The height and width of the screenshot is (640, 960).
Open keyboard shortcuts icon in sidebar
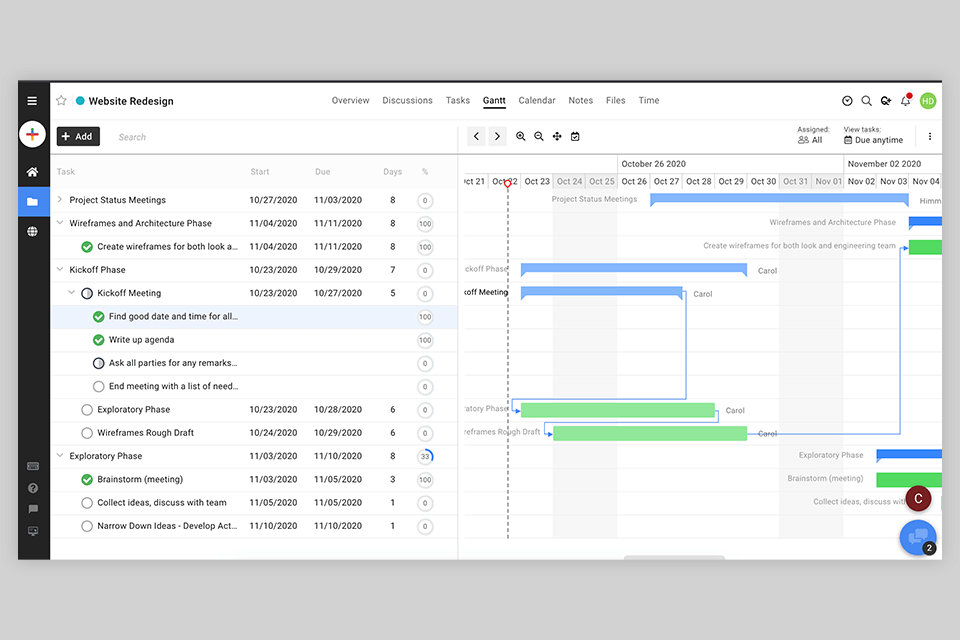click(x=33, y=467)
